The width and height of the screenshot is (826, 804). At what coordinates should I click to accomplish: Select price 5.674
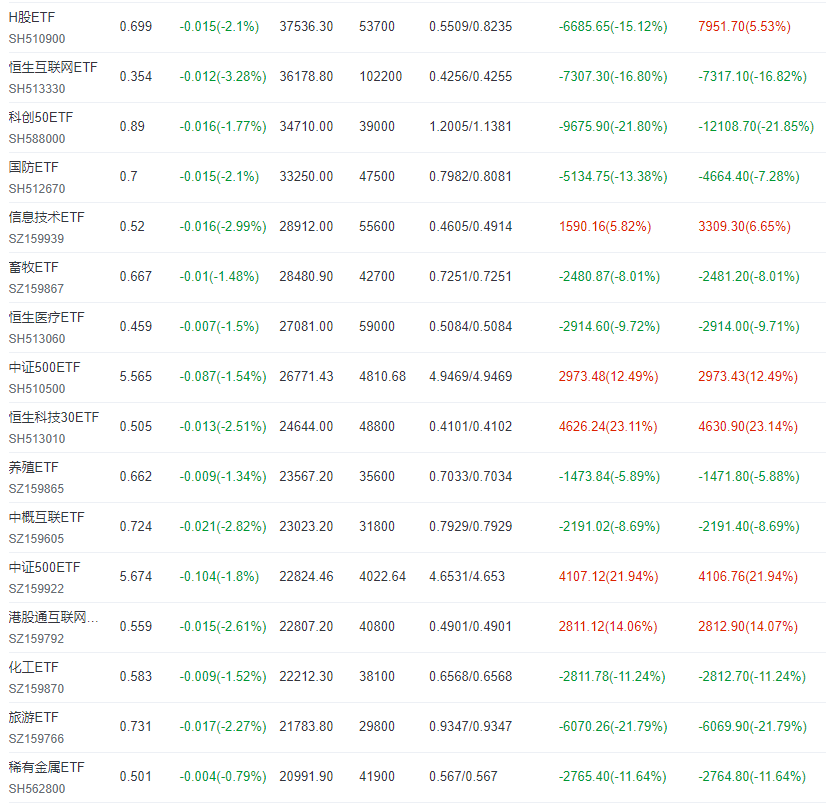pos(136,577)
